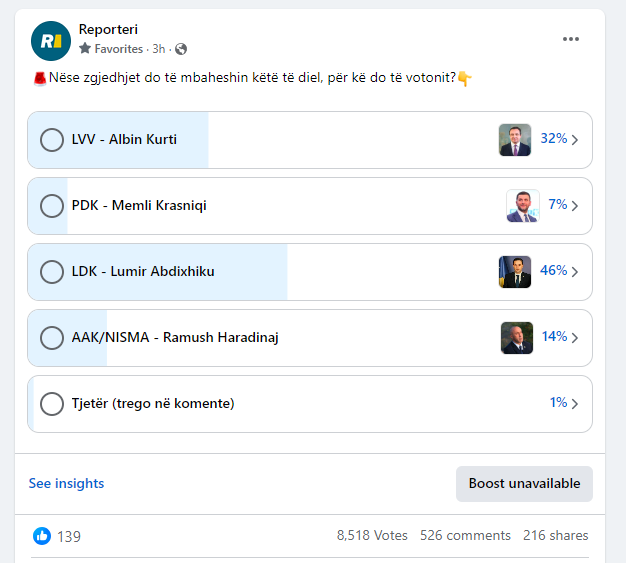Open Albin Kurti voter photo thumbnail

point(515,140)
